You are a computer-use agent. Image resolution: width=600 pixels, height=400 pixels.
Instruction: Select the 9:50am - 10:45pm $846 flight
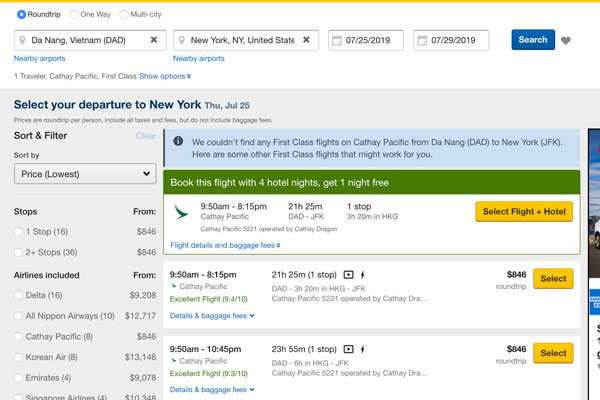pyautogui.click(x=553, y=353)
